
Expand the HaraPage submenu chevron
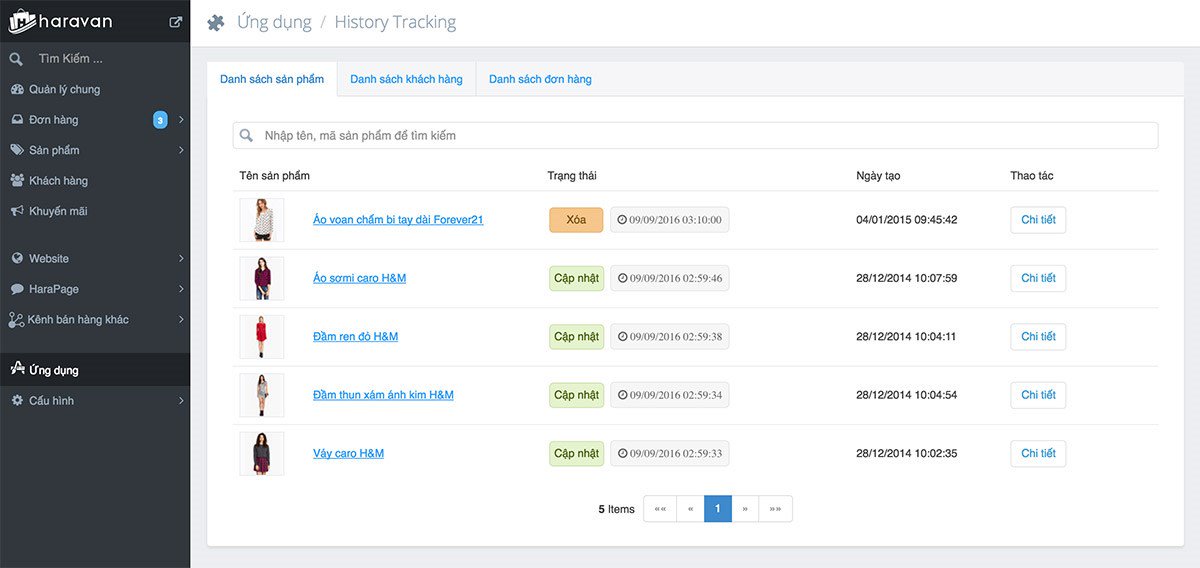pos(181,289)
